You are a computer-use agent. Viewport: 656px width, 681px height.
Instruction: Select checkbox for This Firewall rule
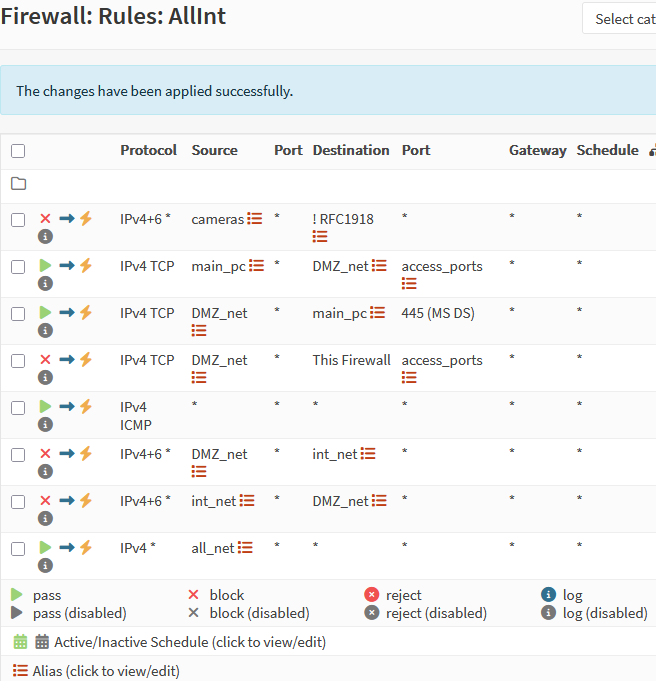coord(18,360)
